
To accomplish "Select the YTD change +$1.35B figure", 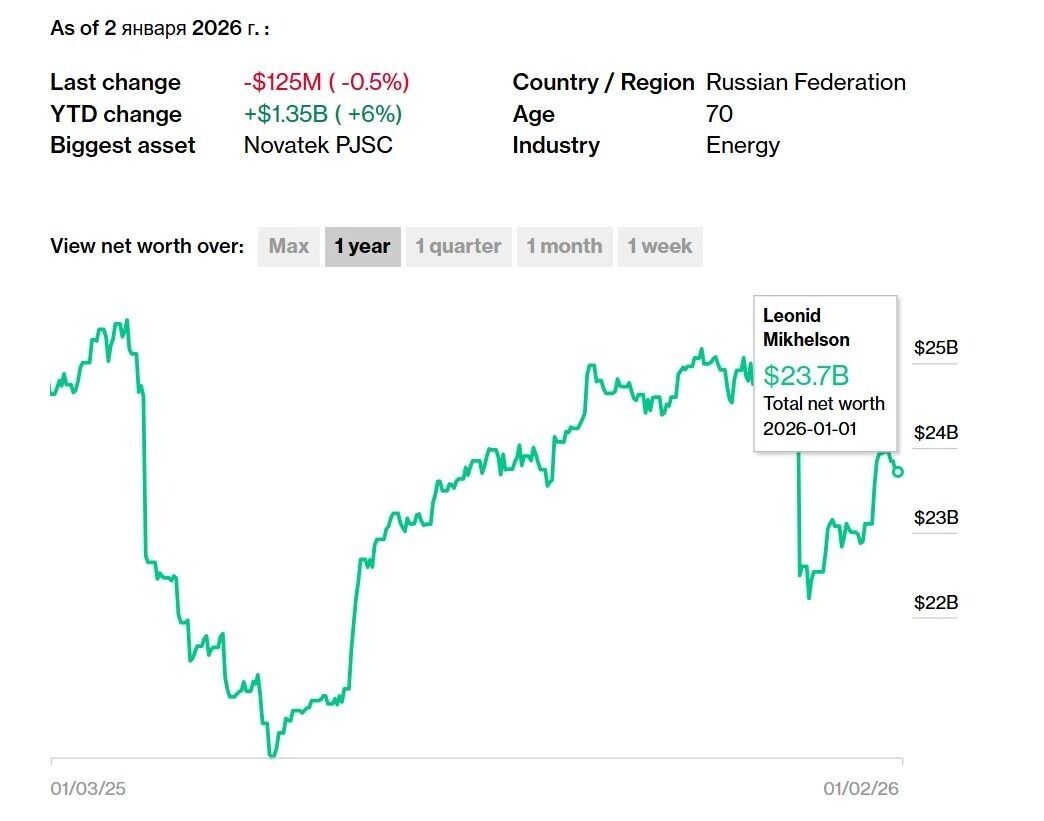I will click(x=322, y=114).
